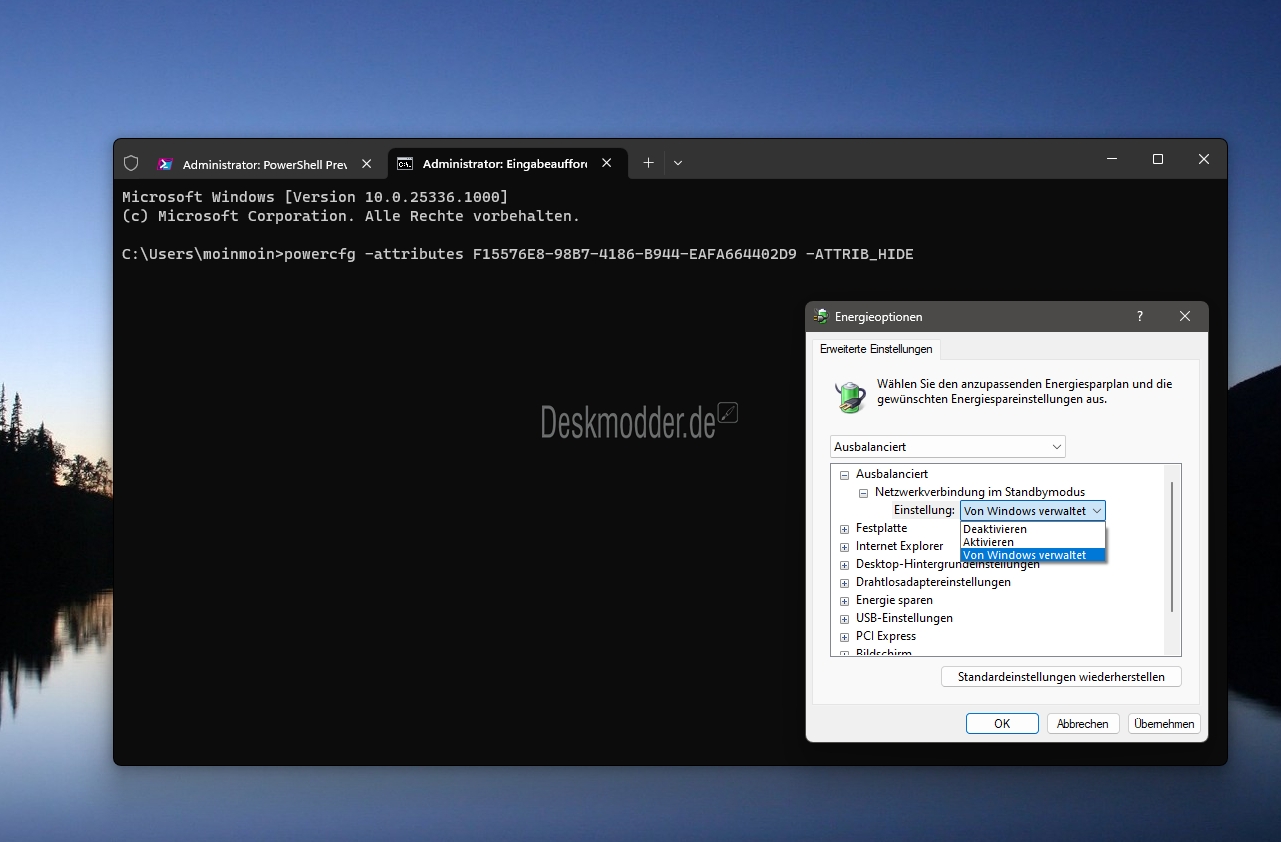The width and height of the screenshot is (1281, 842).
Task: Click the powercfg command line in the terminal
Action: (x=518, y=254)
